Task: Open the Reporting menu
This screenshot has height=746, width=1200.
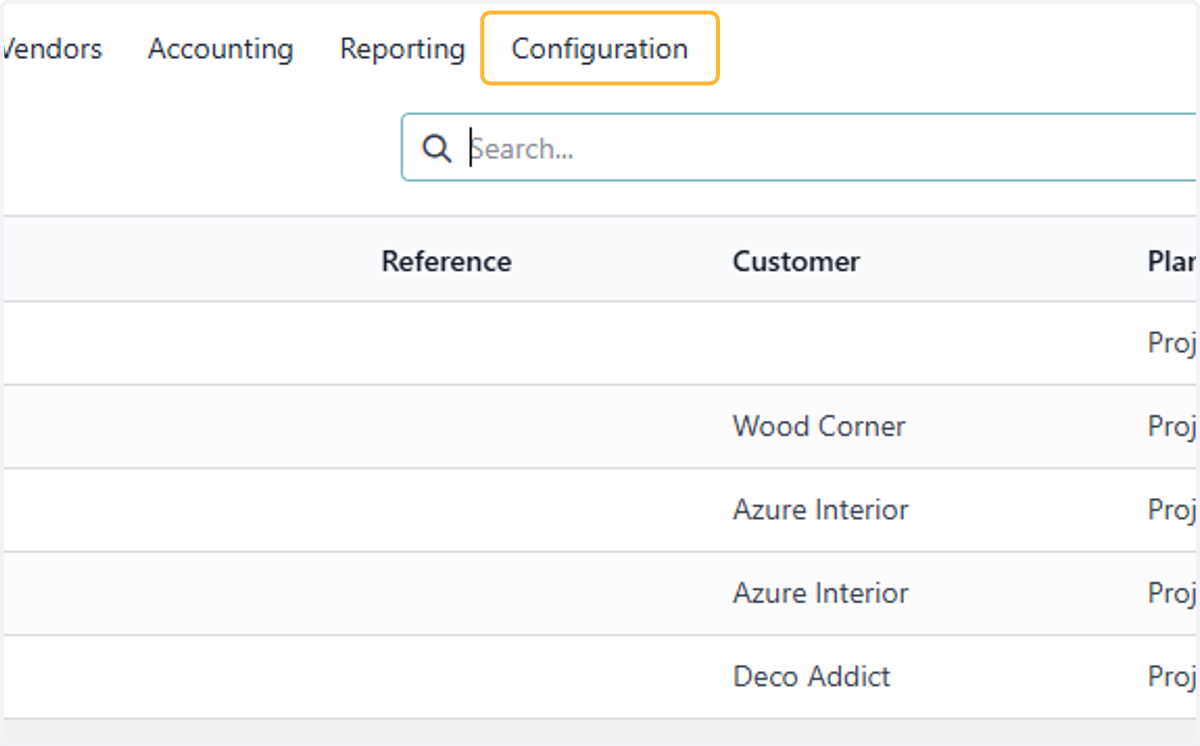Action: tap(402, 48)
